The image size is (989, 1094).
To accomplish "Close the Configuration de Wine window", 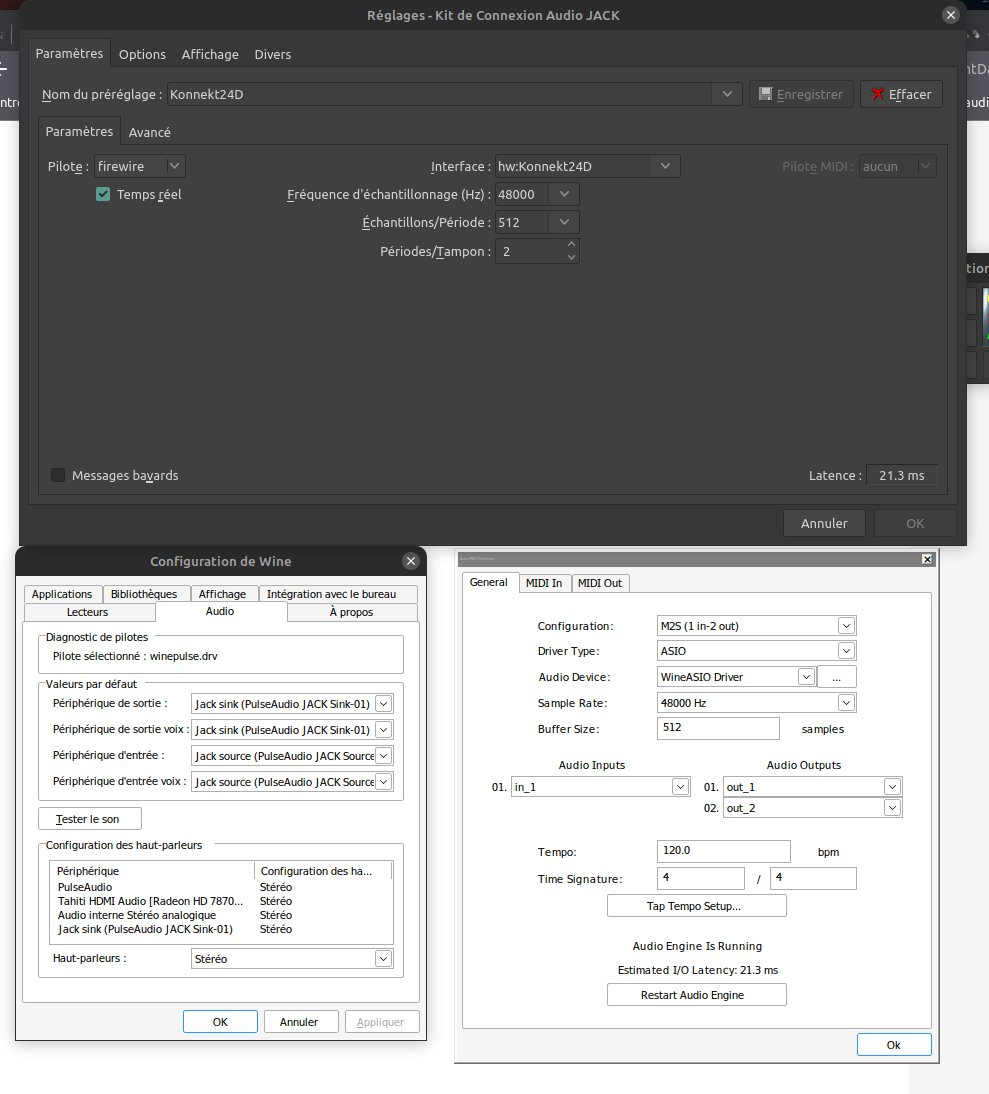I will [x=410, y=561].
